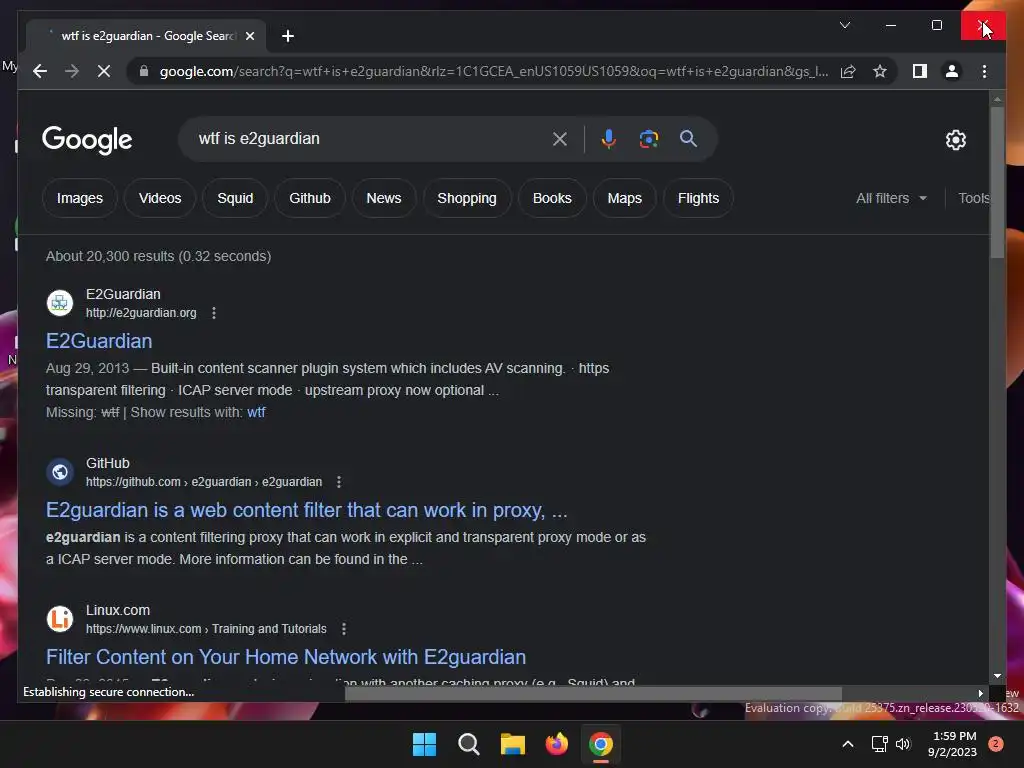
Task: Switch to News results
Action: click(383, 198)
